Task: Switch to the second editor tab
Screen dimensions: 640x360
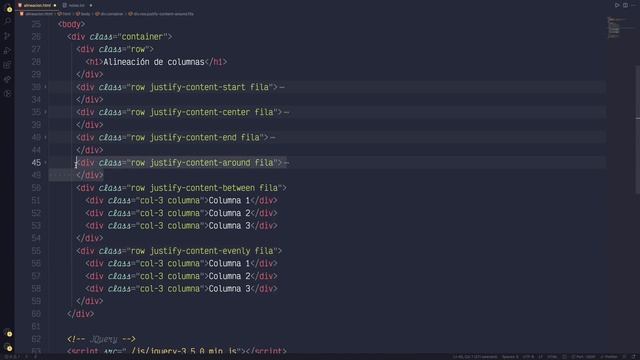Action: tap(77, 5)
